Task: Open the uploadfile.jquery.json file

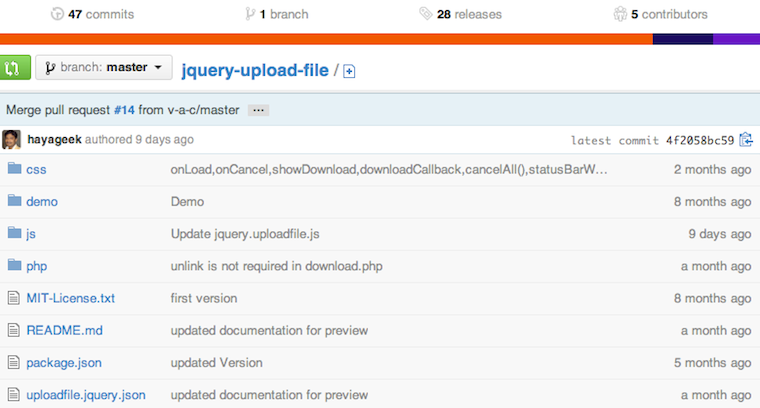Action: pyautogui.click(x=86, y=395)
